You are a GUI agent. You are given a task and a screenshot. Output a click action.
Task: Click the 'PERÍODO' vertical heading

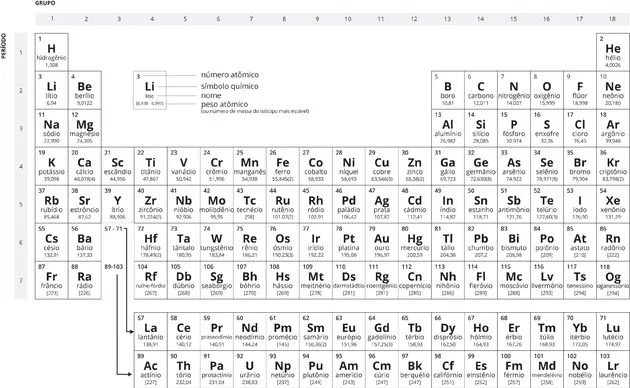[4, 46]
